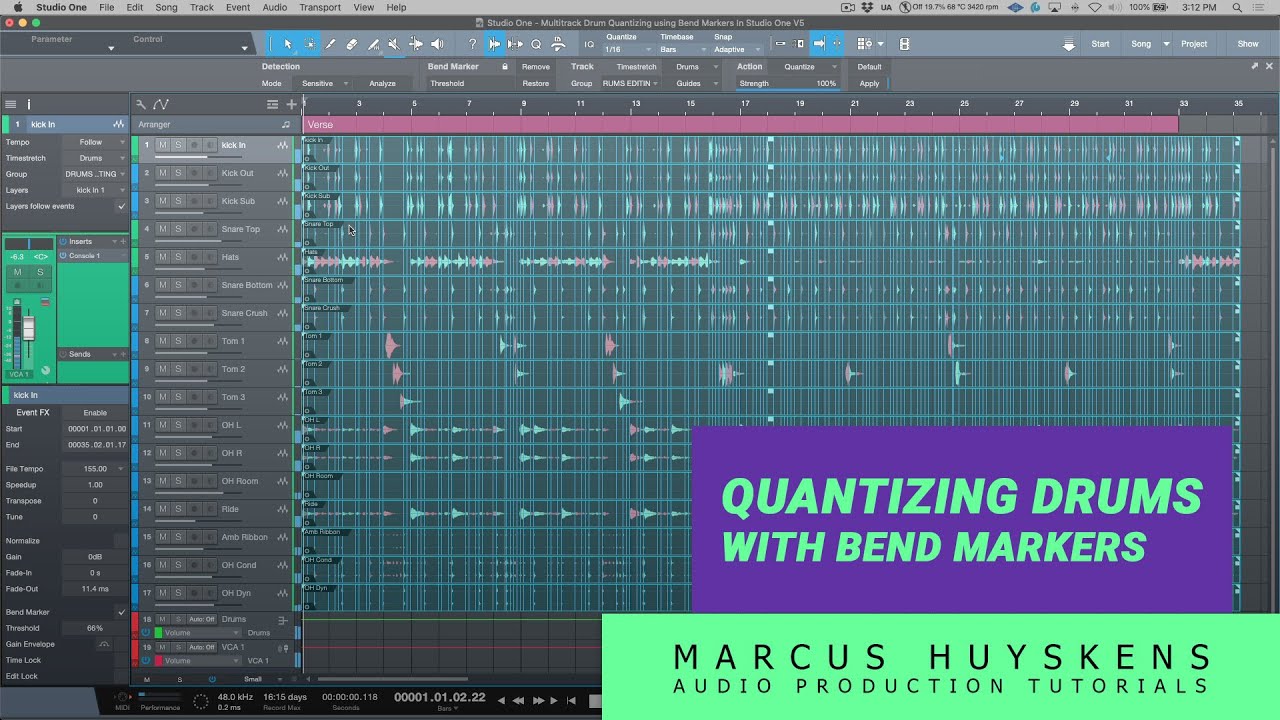Open the Quantize panel Q icon
The height and width of the screenshot is (720, 1280).
pos(536,44)
